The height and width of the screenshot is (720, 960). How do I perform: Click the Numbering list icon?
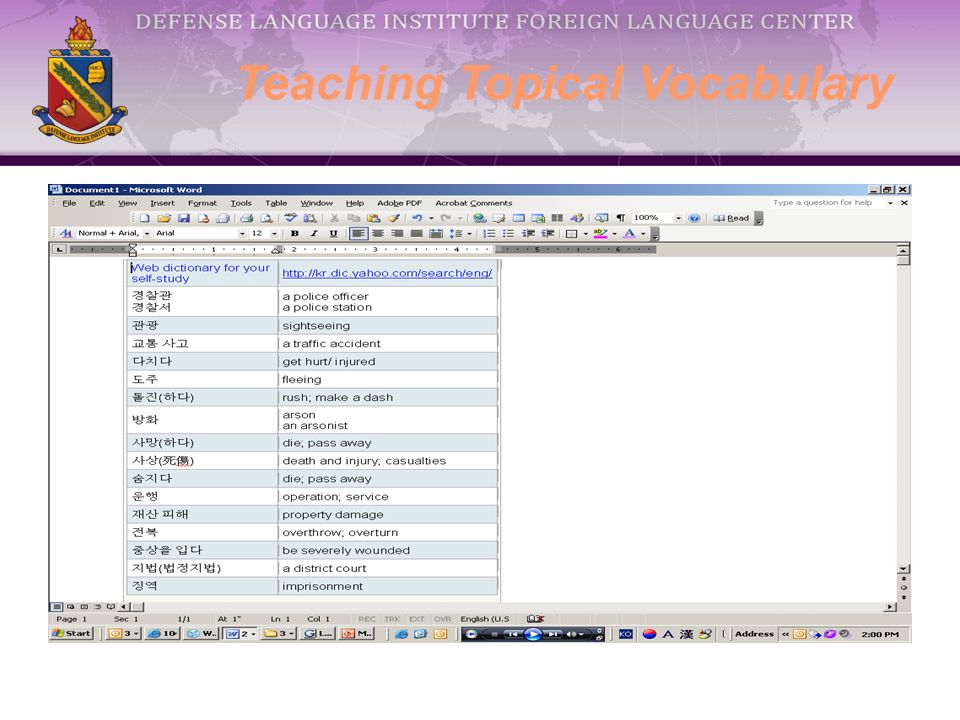489,233
